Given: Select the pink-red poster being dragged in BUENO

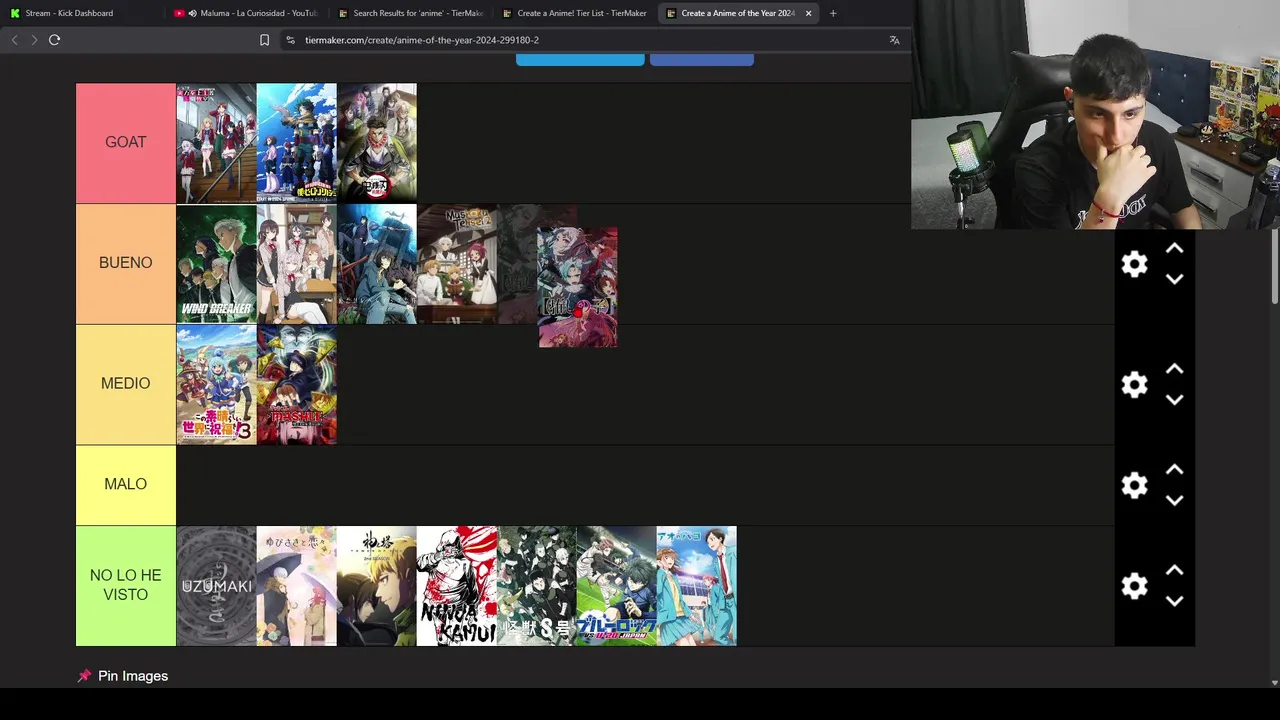Looking at the screenshot, I should [x=578, y=288].
